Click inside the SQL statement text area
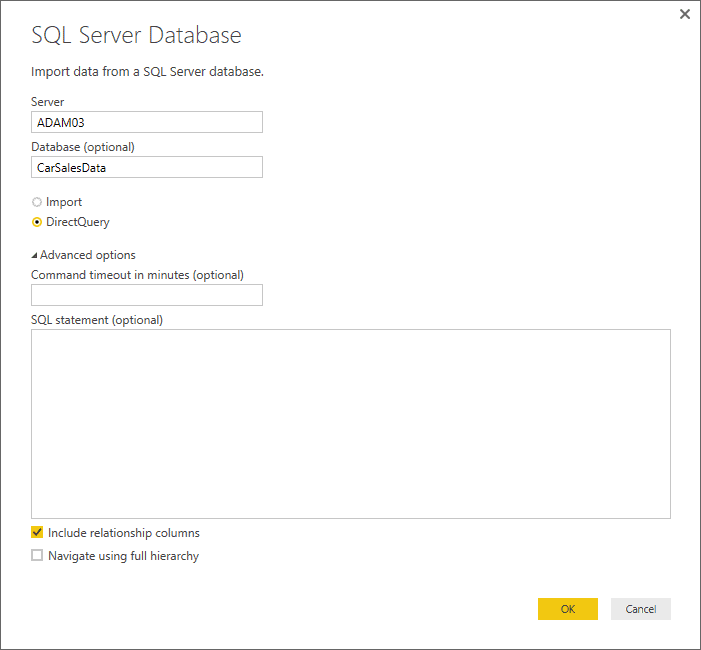 tap(350, 424)
